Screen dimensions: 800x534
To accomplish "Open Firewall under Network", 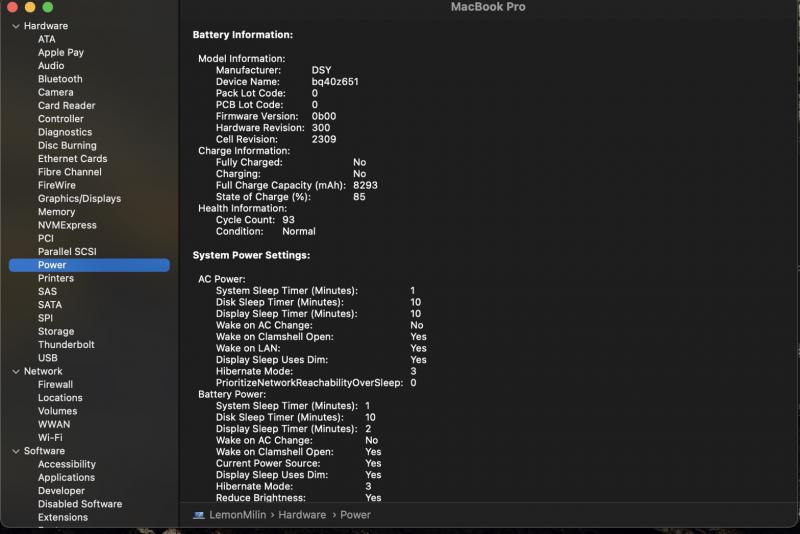I will coord(55,385).
